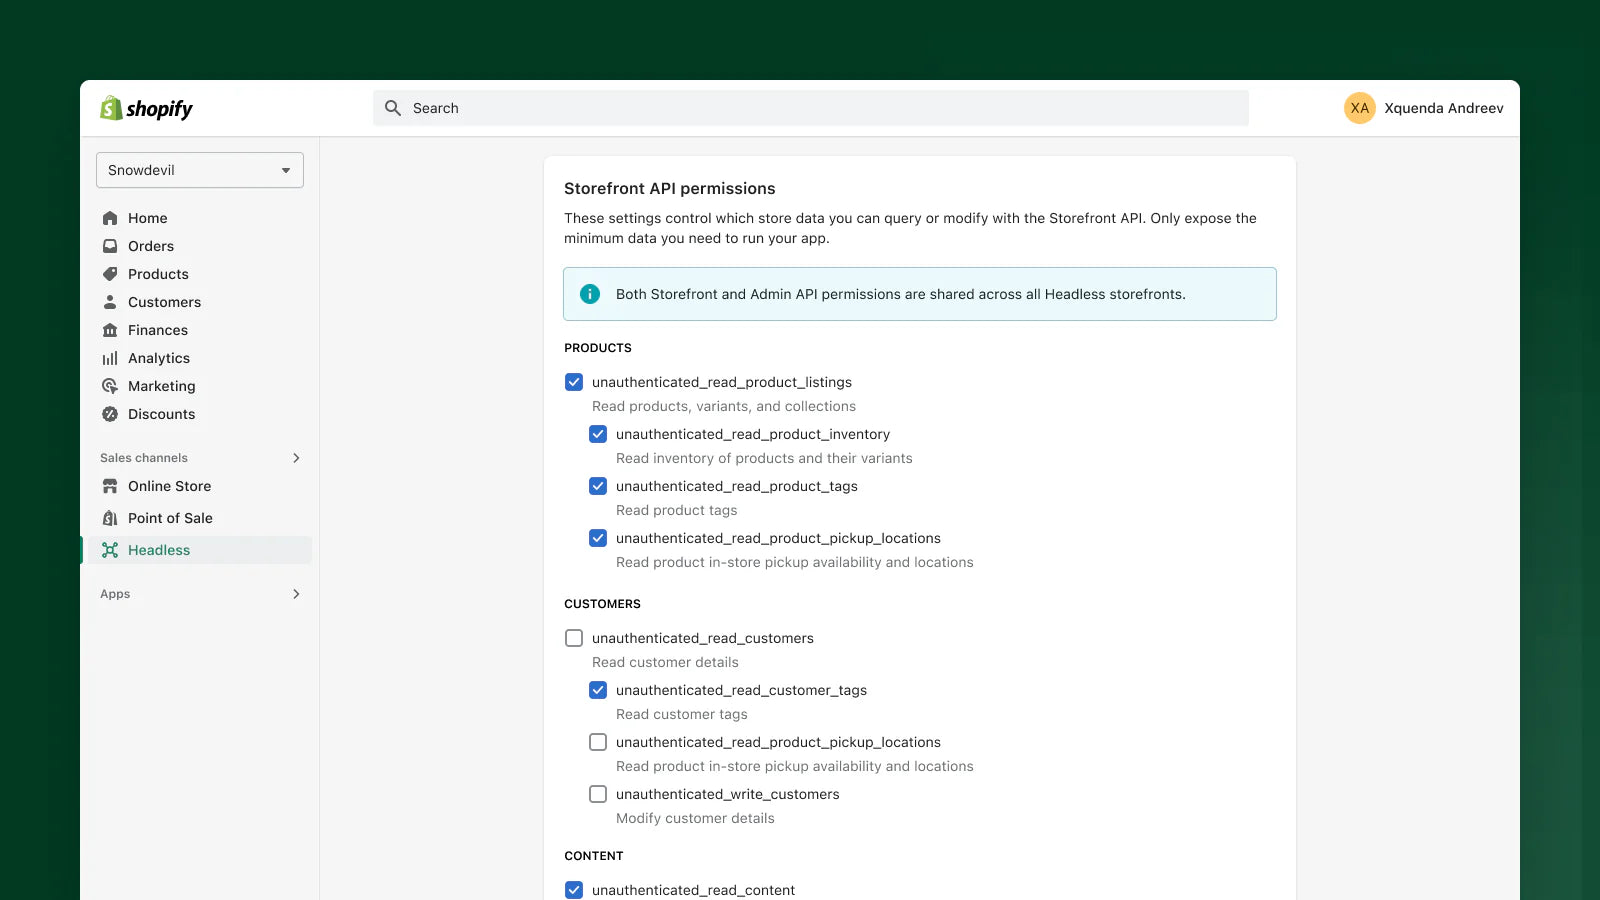1600x900 pixels.
Task: Open the XA user avatar
Action: [x=1359, y=108]
